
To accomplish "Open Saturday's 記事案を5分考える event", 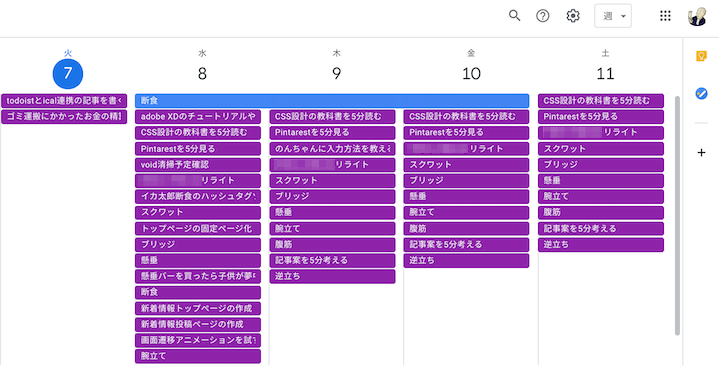I will pyautogui.click(x=601, y=228).
